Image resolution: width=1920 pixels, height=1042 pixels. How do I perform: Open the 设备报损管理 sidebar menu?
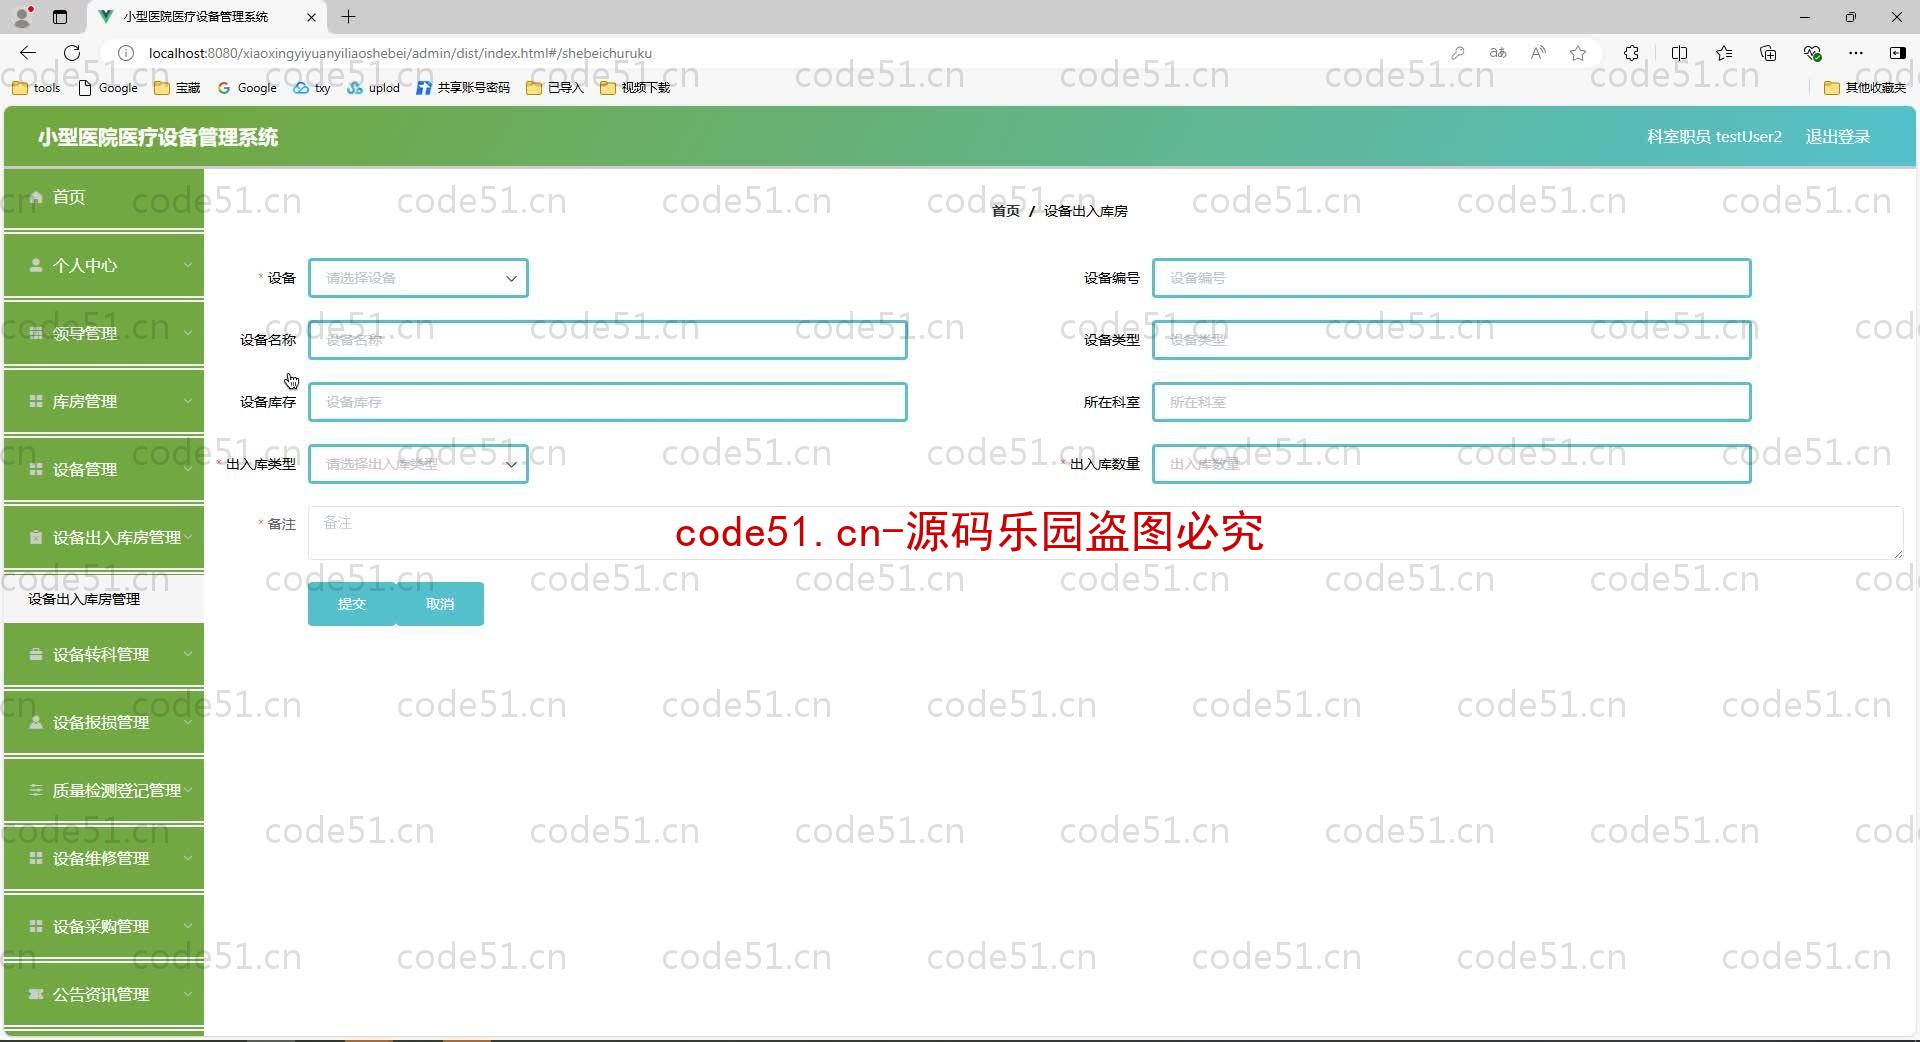[104, 722]
